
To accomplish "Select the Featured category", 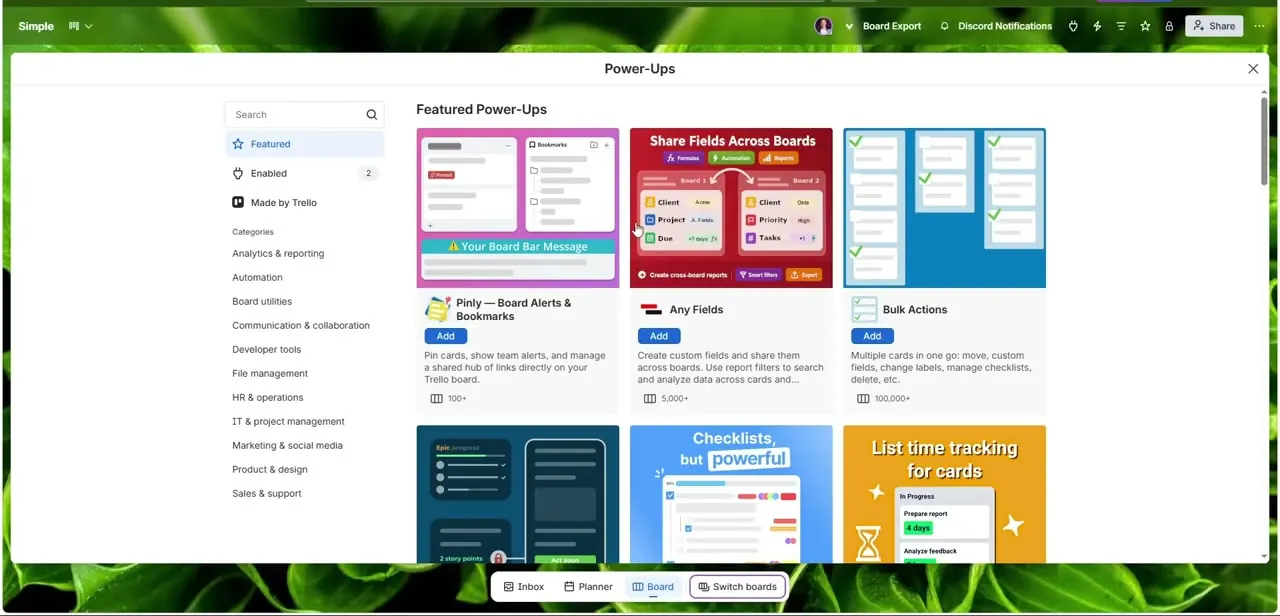I will (x=305, y=144).
